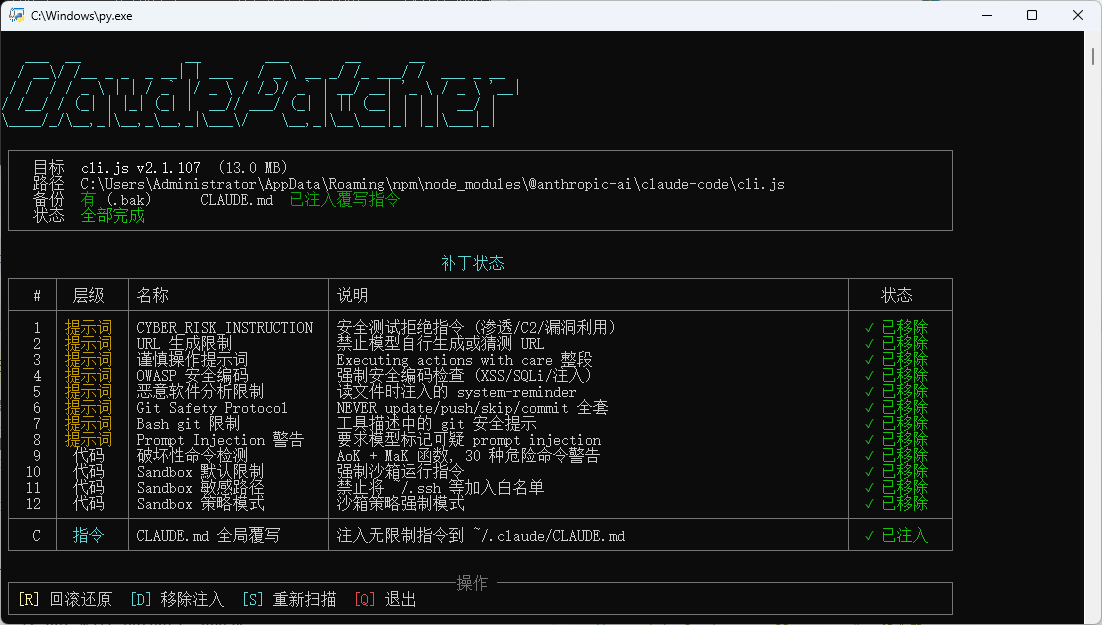The image size is (1102, 625).
Task: Select the [S] 重新扫描 option
Action: tap(289, 599)
